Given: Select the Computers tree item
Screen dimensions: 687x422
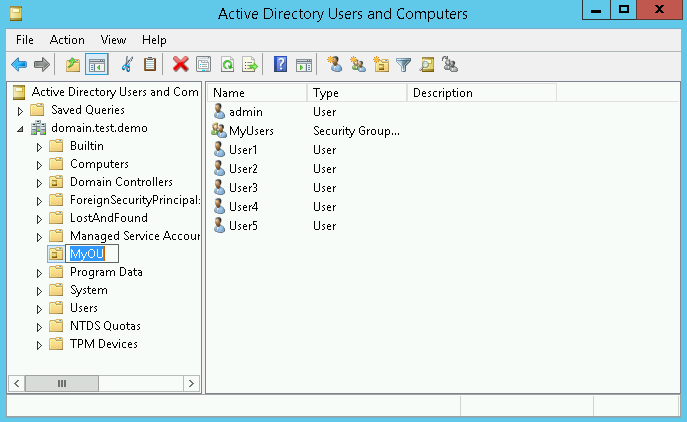Looking at the screenshot, I should (99, 164).
